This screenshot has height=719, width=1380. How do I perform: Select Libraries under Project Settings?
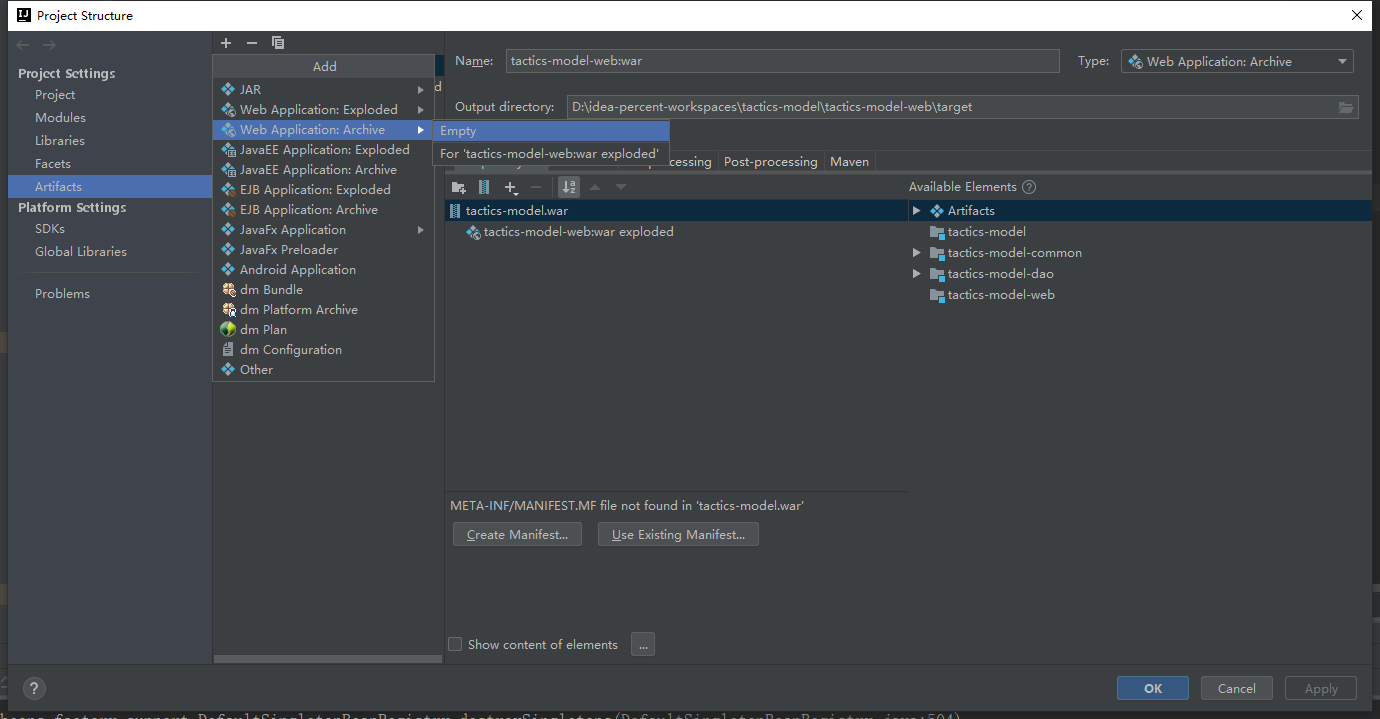click(x=60, y=141)
